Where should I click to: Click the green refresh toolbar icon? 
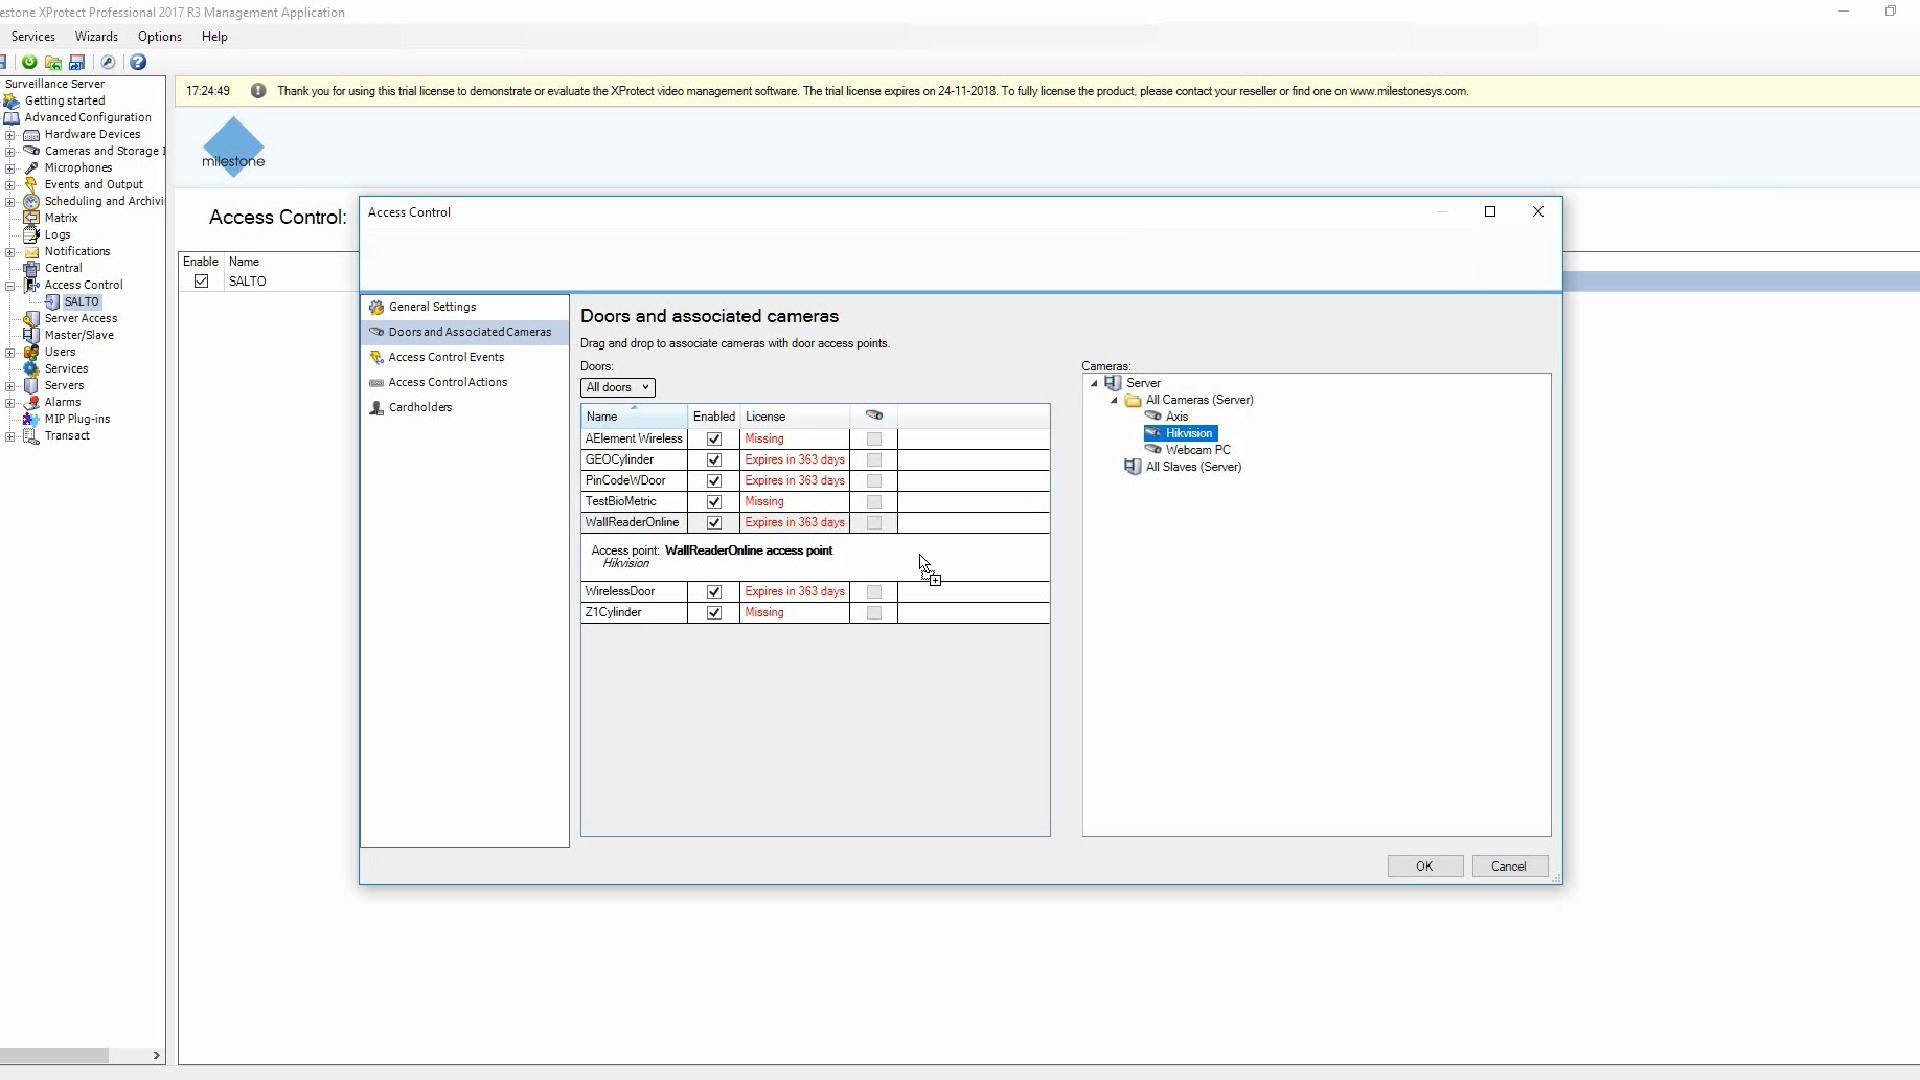tap(30, 62)
